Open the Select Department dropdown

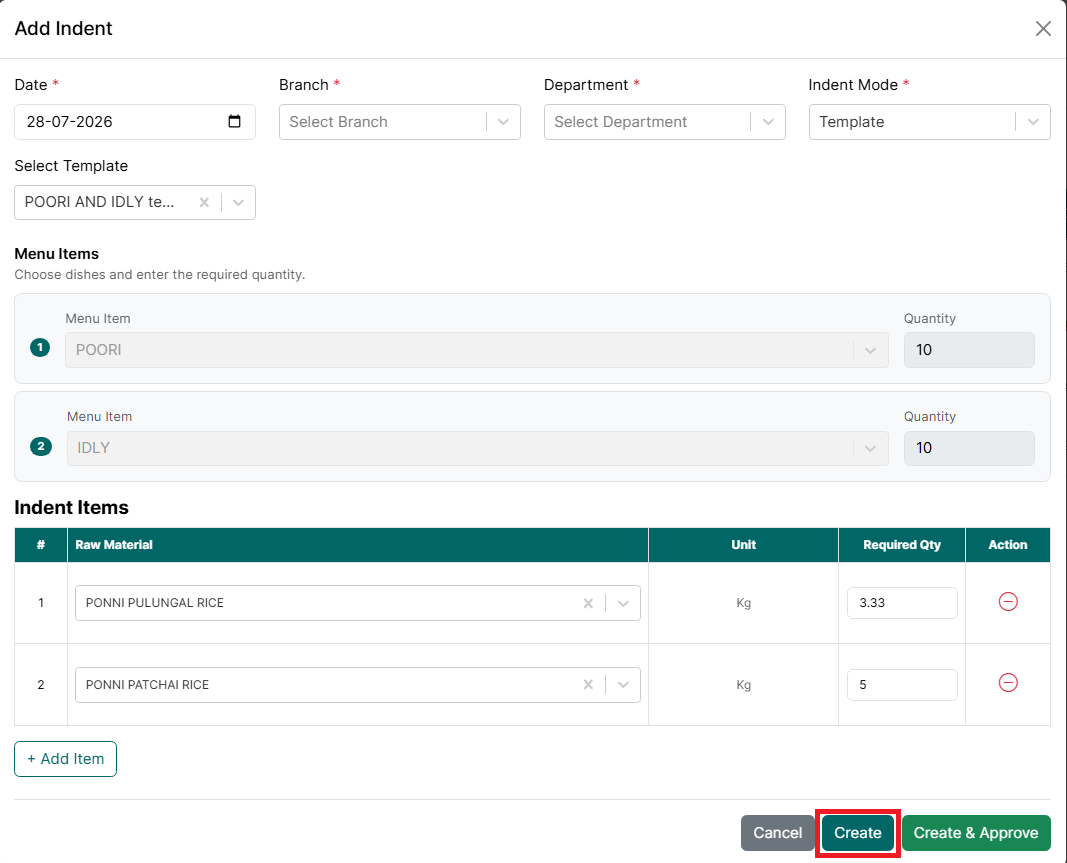coord(664,122)
